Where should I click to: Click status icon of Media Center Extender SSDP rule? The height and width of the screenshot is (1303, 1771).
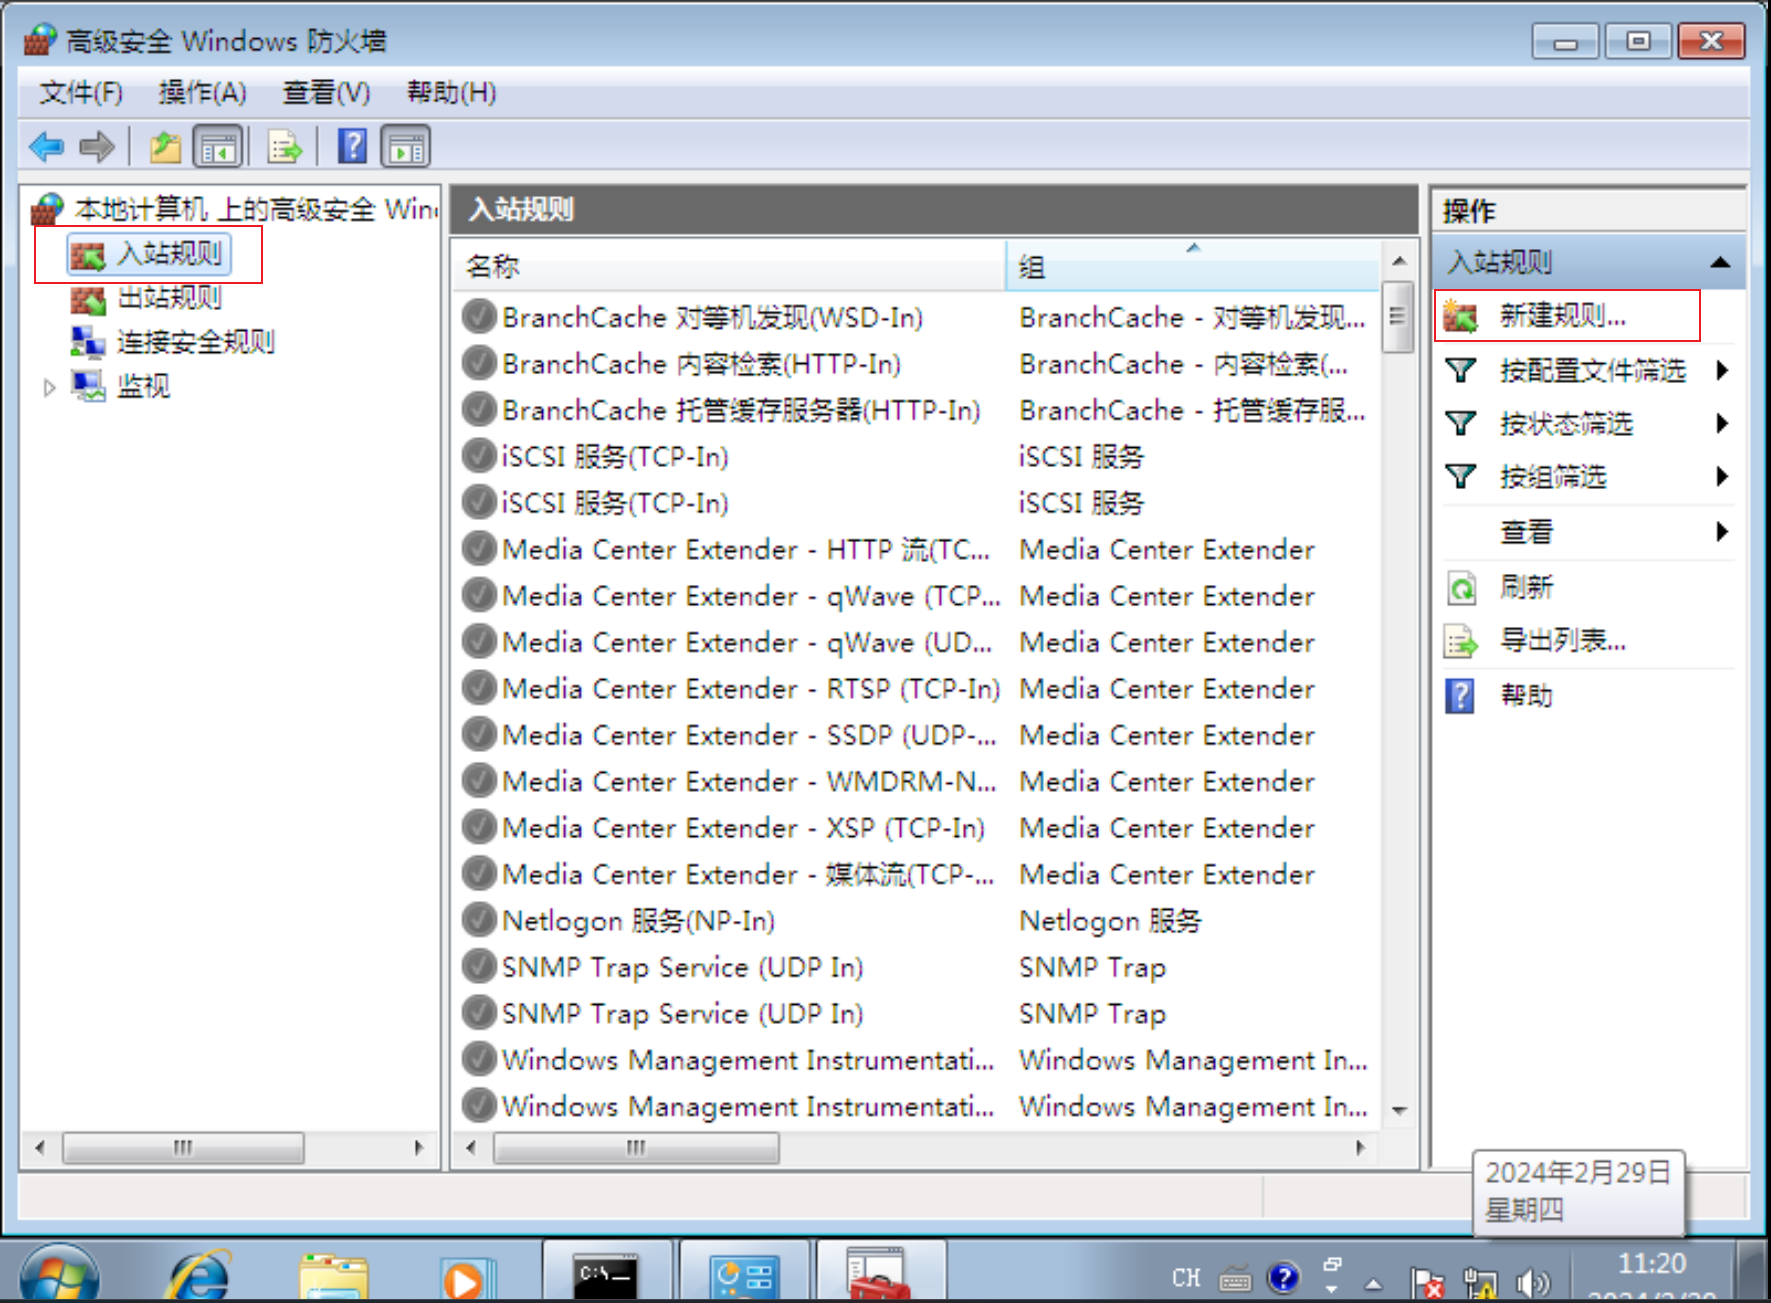coord(480,735)
